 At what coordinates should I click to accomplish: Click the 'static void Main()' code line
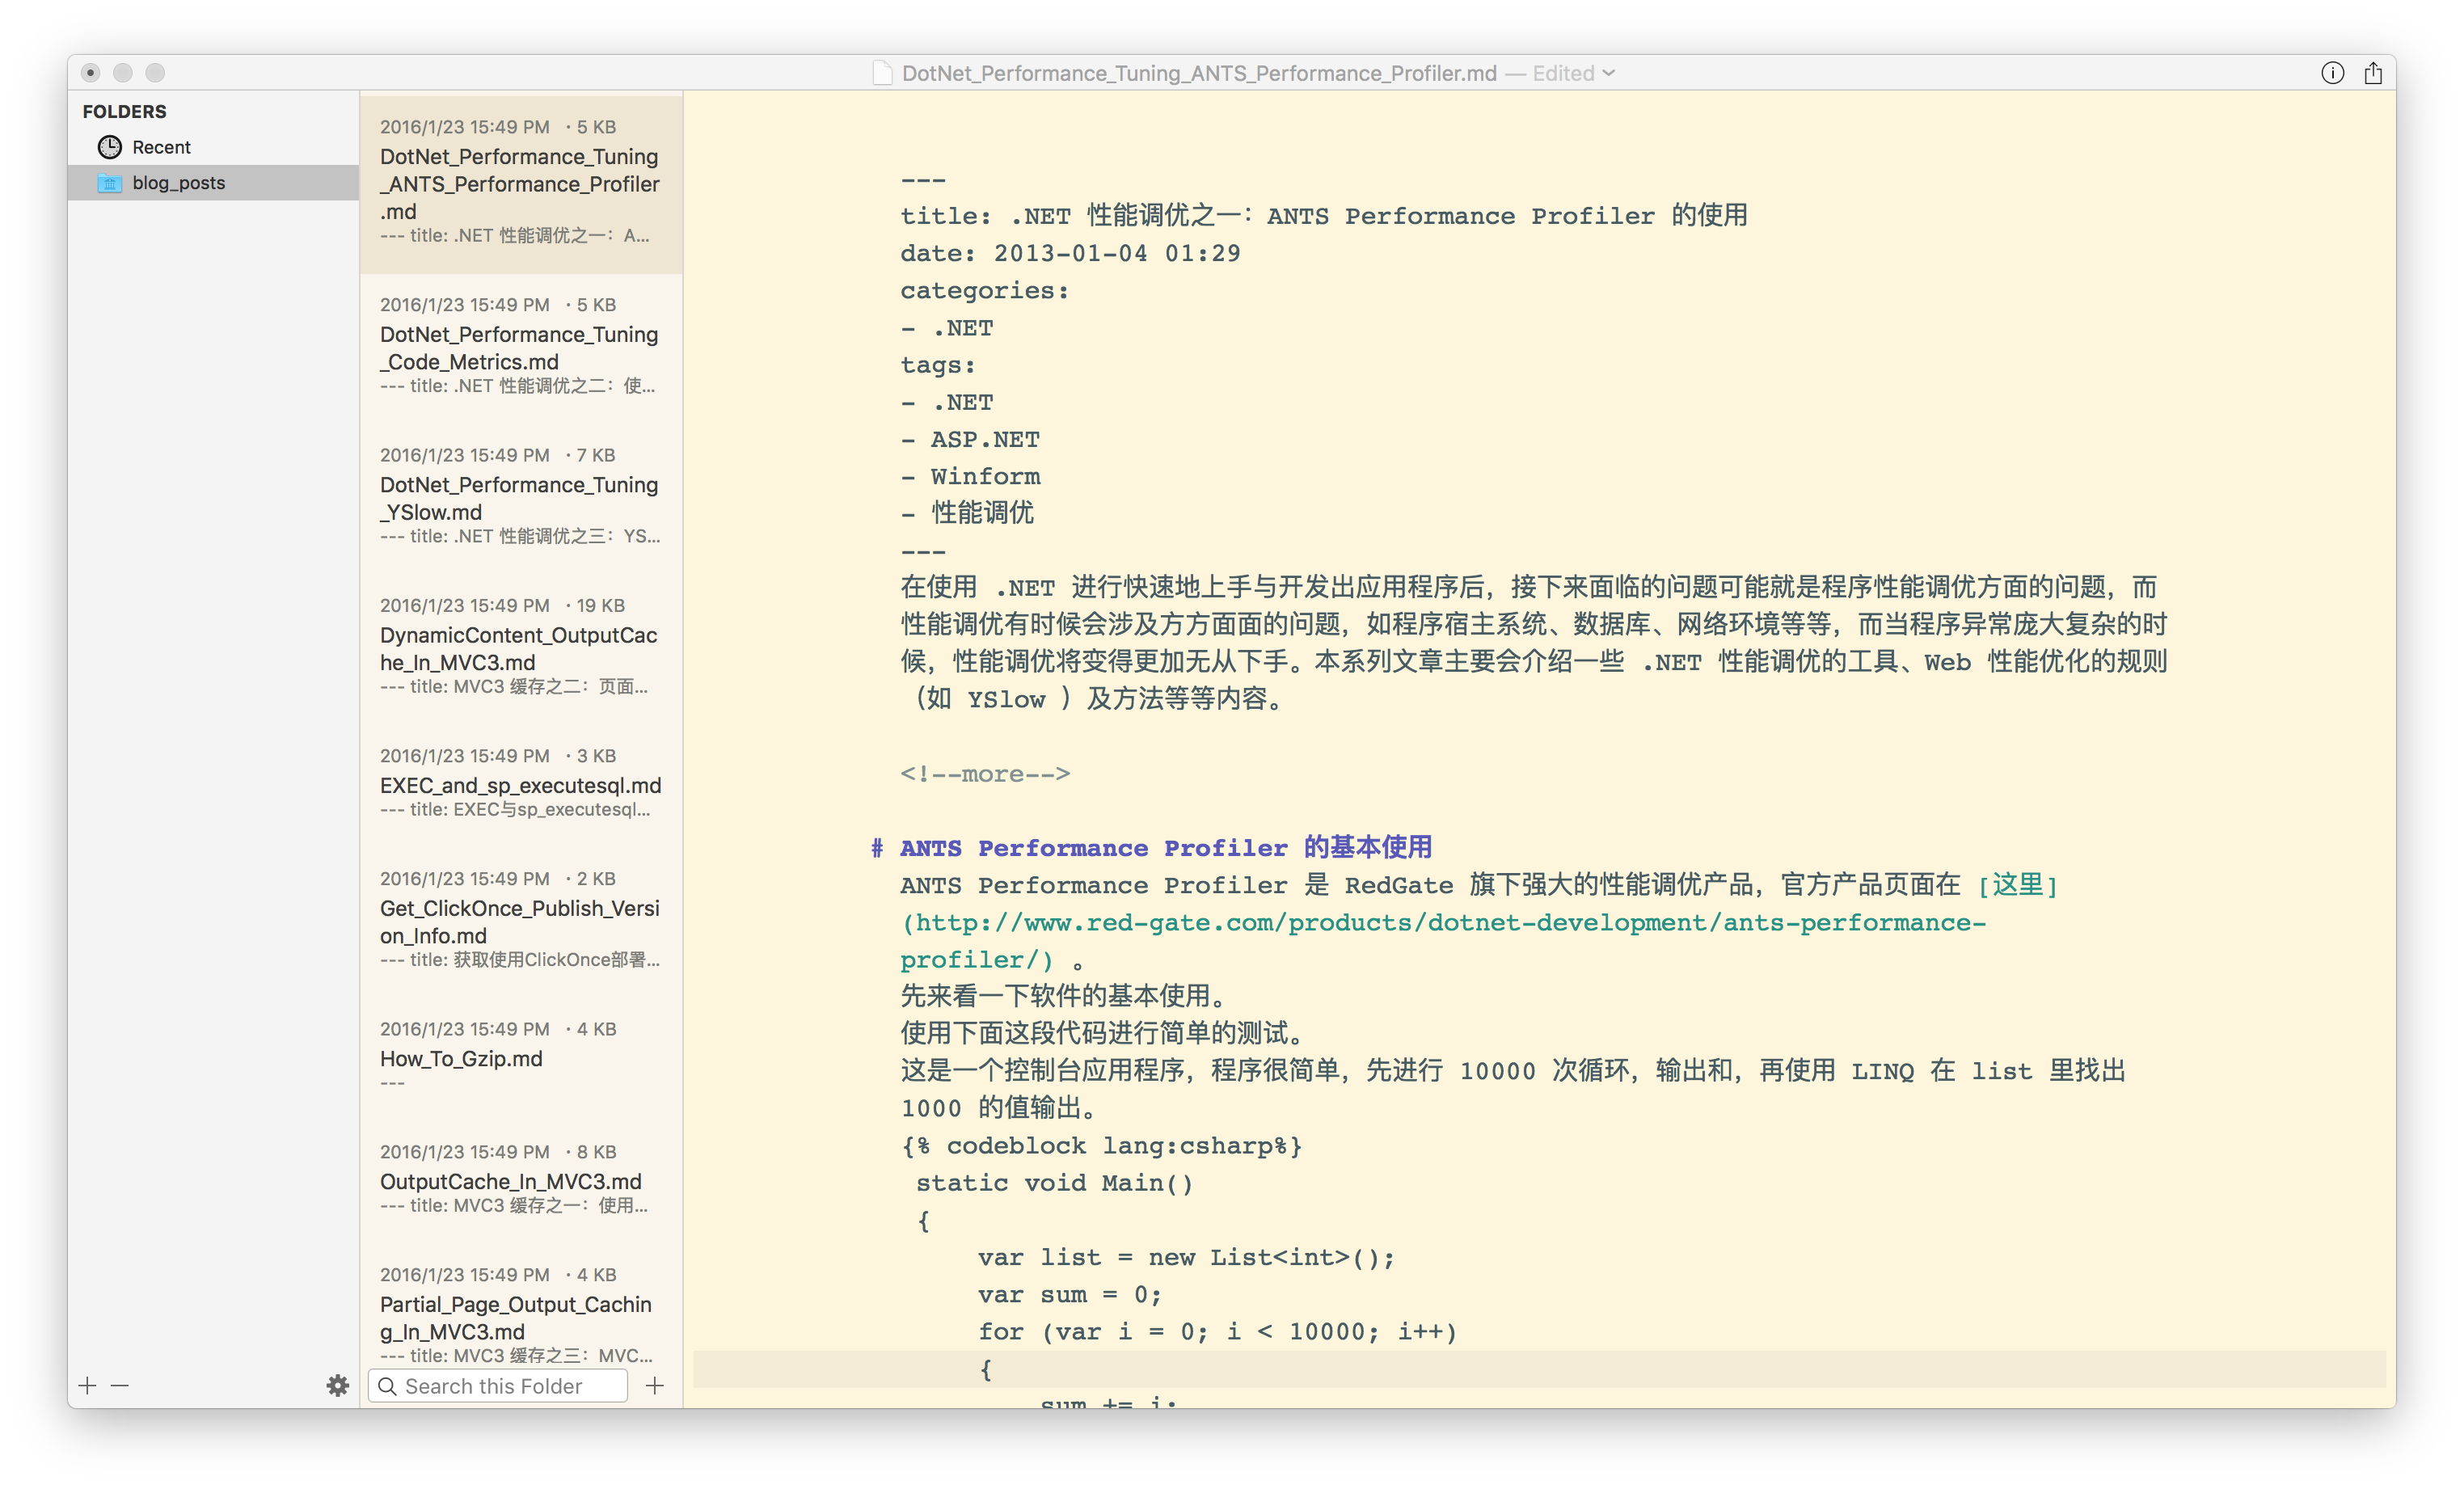point(1055,1183)
